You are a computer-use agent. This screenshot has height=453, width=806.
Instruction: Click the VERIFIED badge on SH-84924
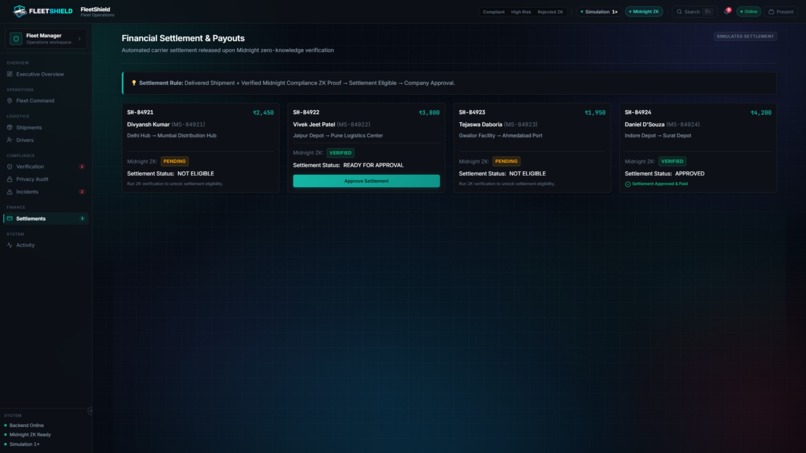672,161
